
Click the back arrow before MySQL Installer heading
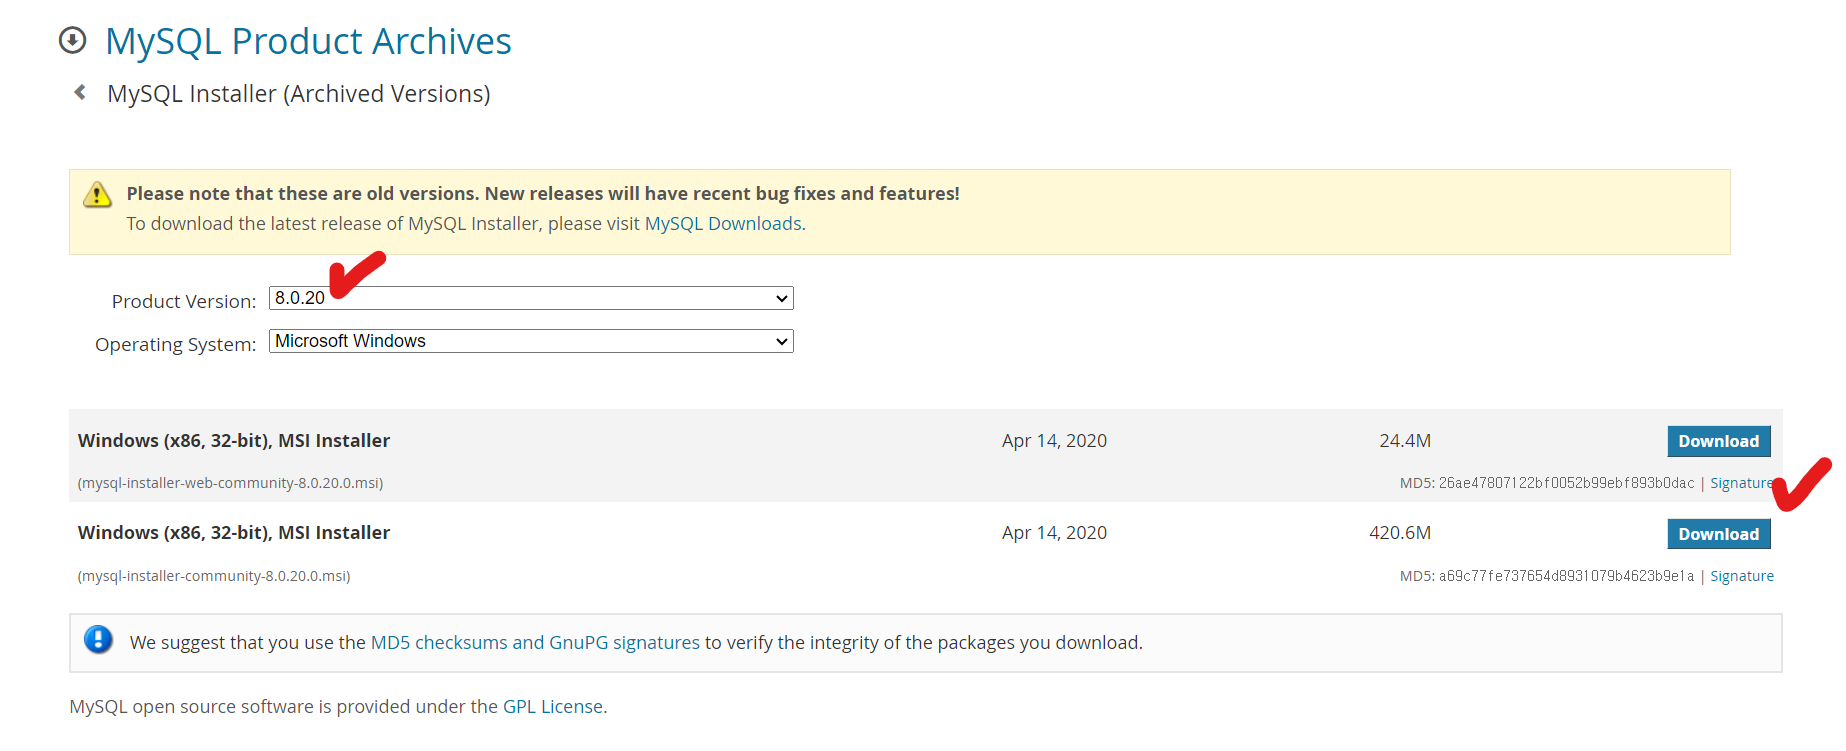80,93
